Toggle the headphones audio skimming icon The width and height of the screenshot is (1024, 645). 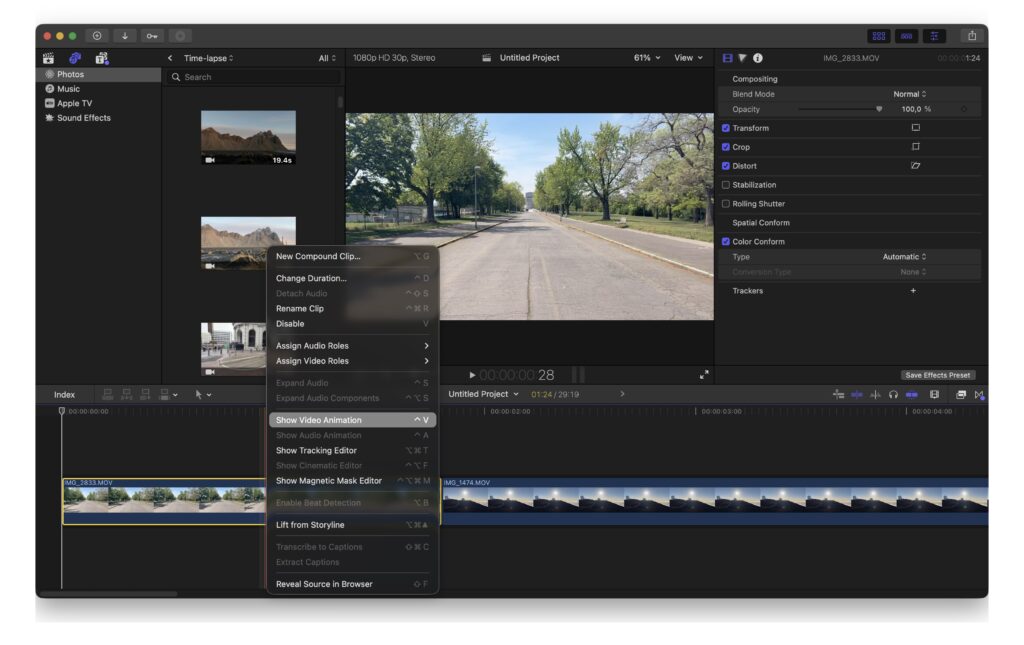pyautogui.click(x=893, y=394)
